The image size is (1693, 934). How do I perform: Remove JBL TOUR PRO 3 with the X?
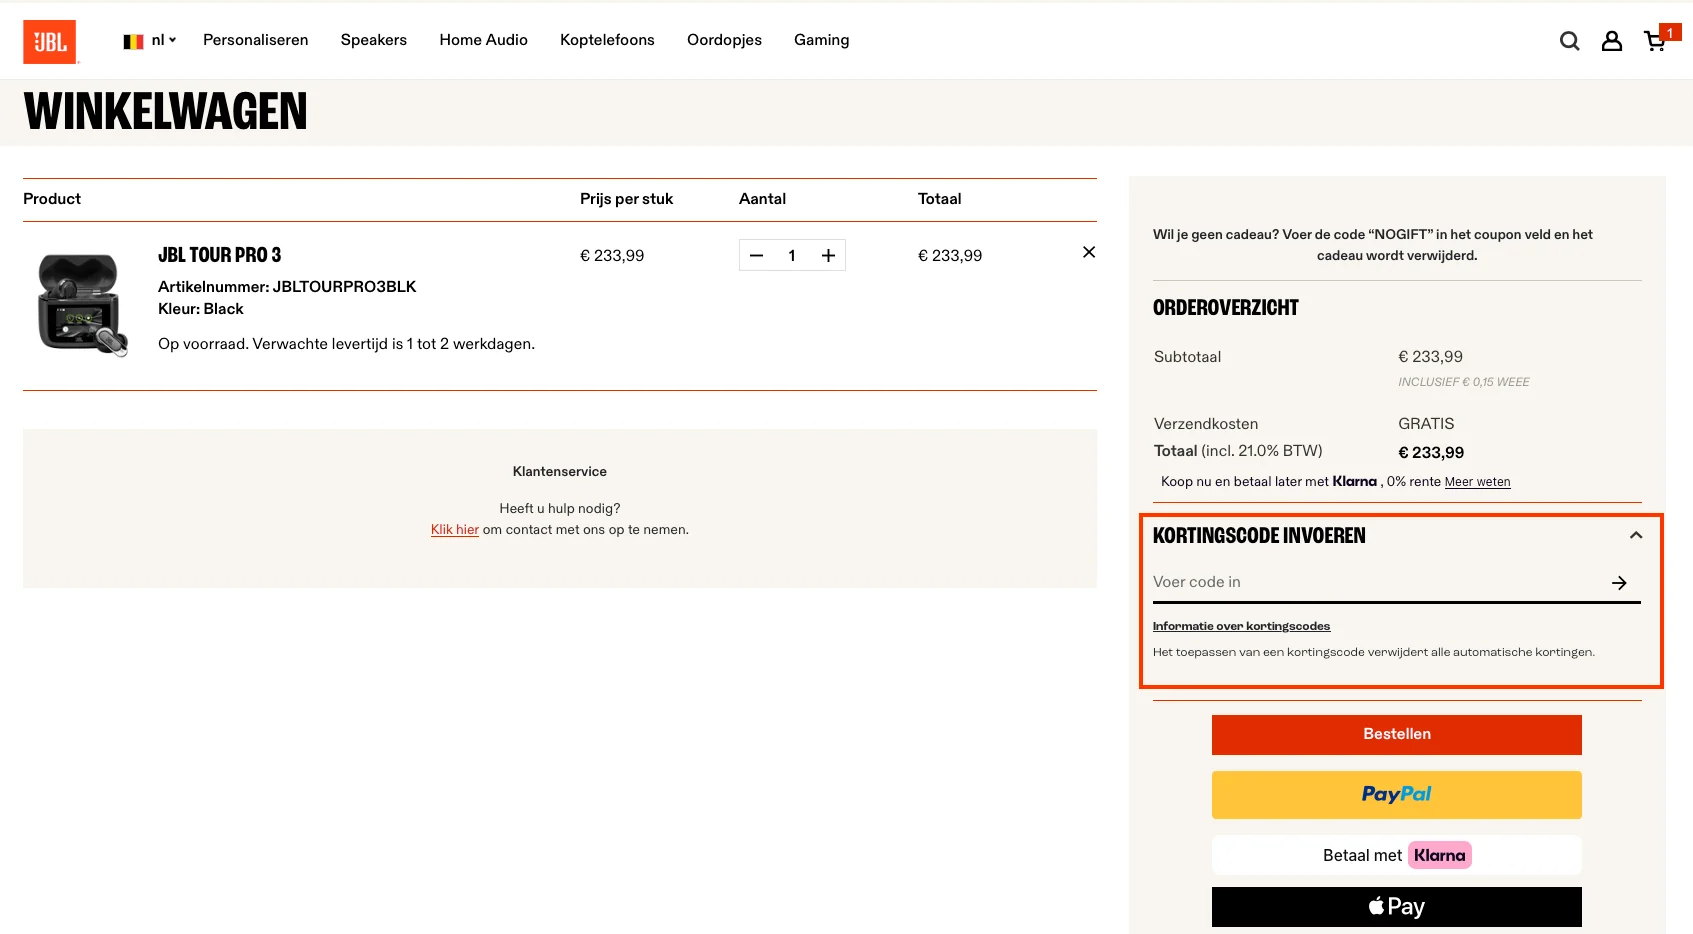click(1088, 252)
